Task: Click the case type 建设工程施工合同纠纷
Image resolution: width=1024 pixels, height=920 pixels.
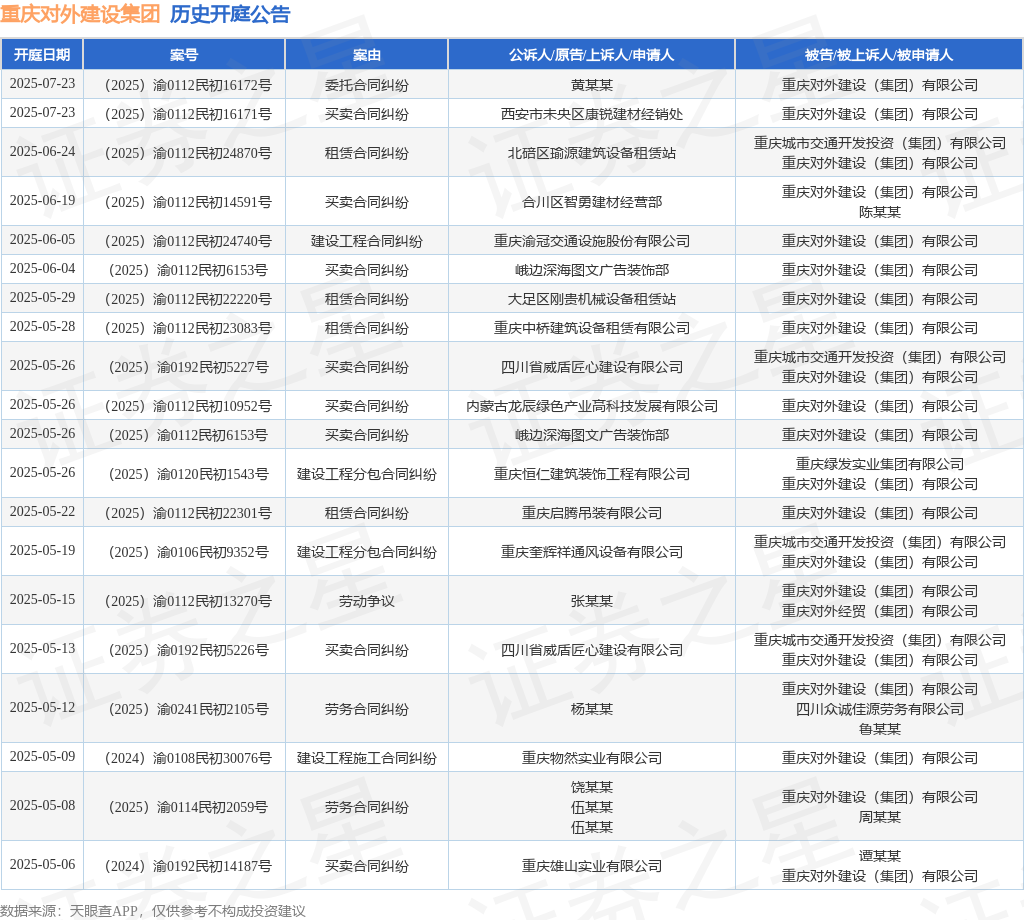Action: point(366,758)
